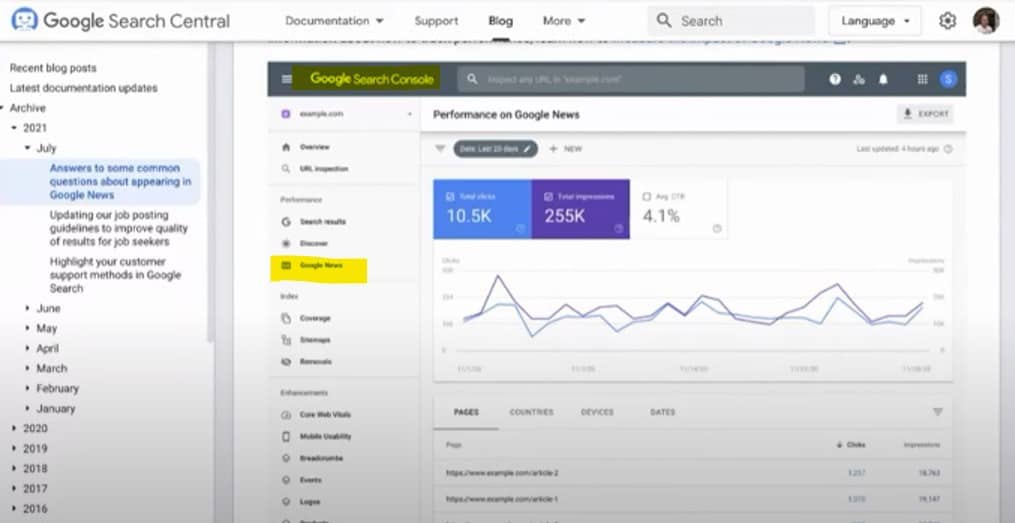Click the Core Web Vitals gauge icon
The height and width of the screenshot is (523, 1015).
[x=285, y=414]
